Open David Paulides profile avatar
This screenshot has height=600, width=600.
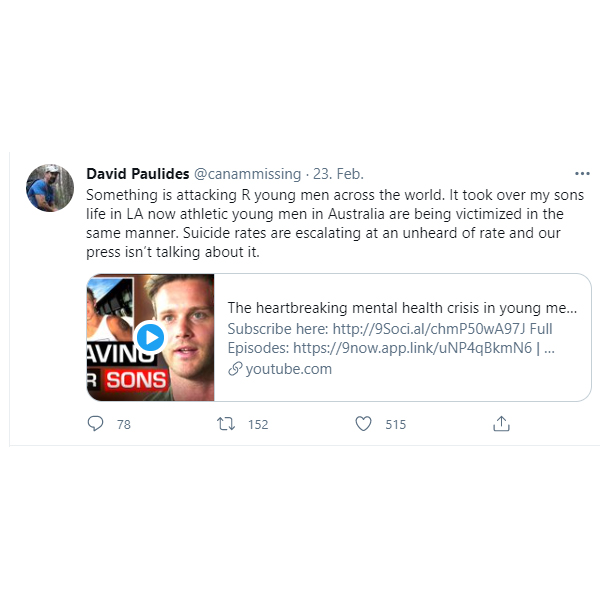[50, 188]
